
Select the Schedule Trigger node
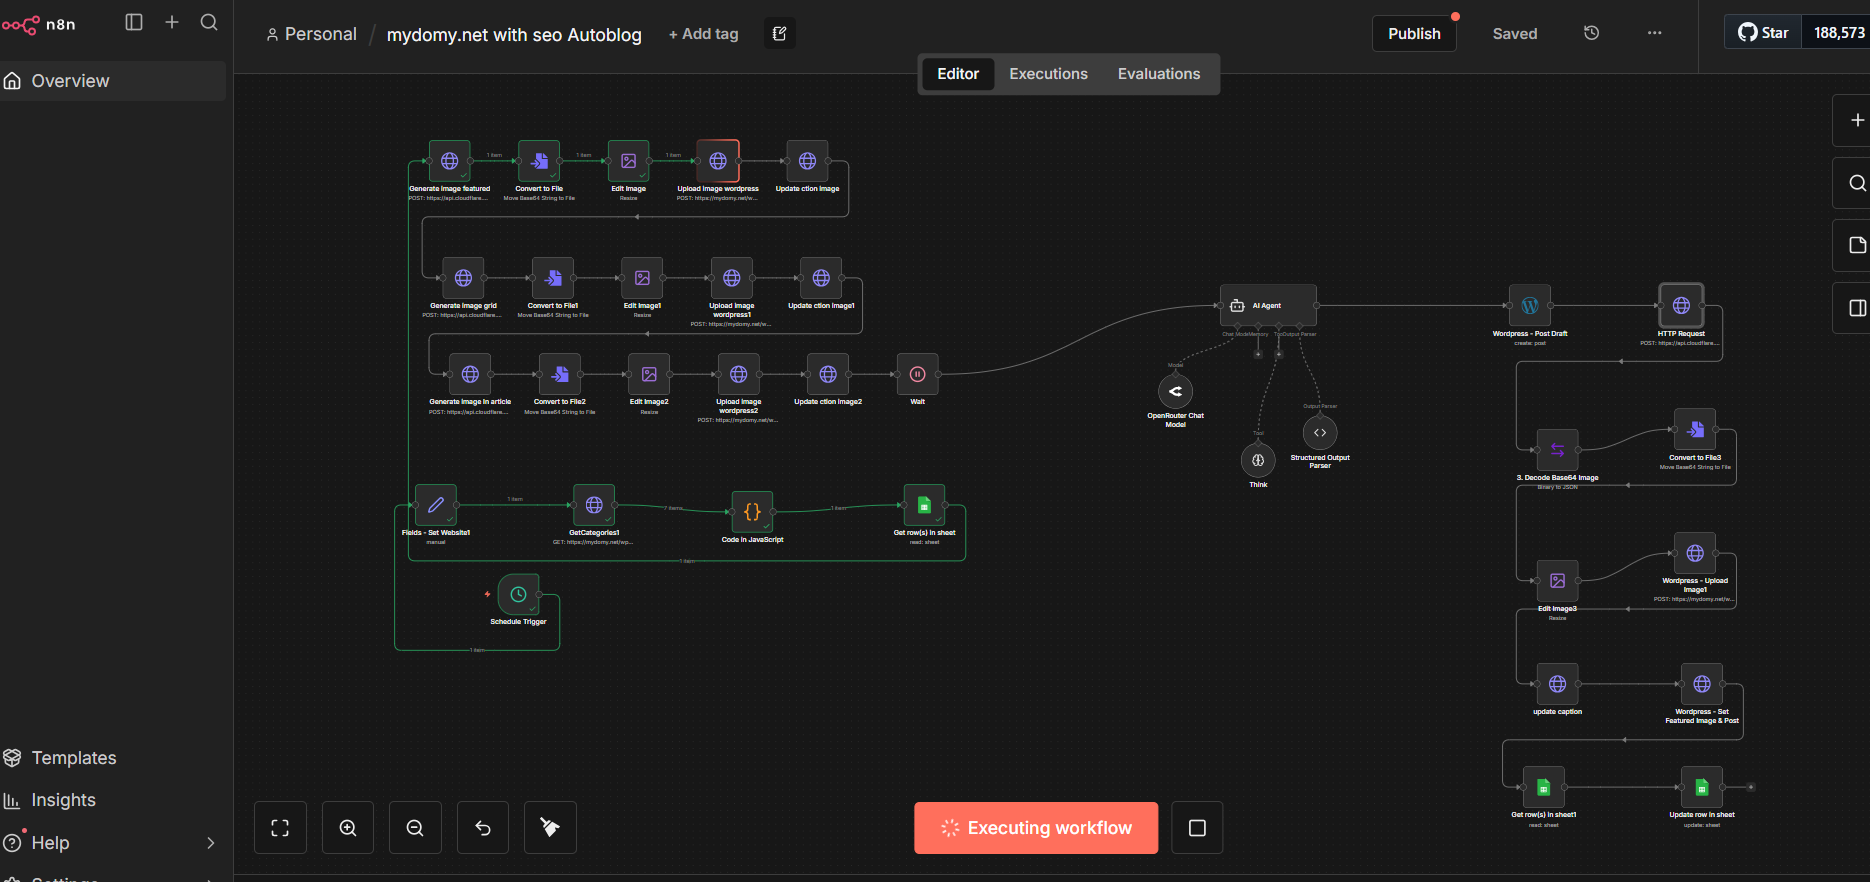(518, 595)
